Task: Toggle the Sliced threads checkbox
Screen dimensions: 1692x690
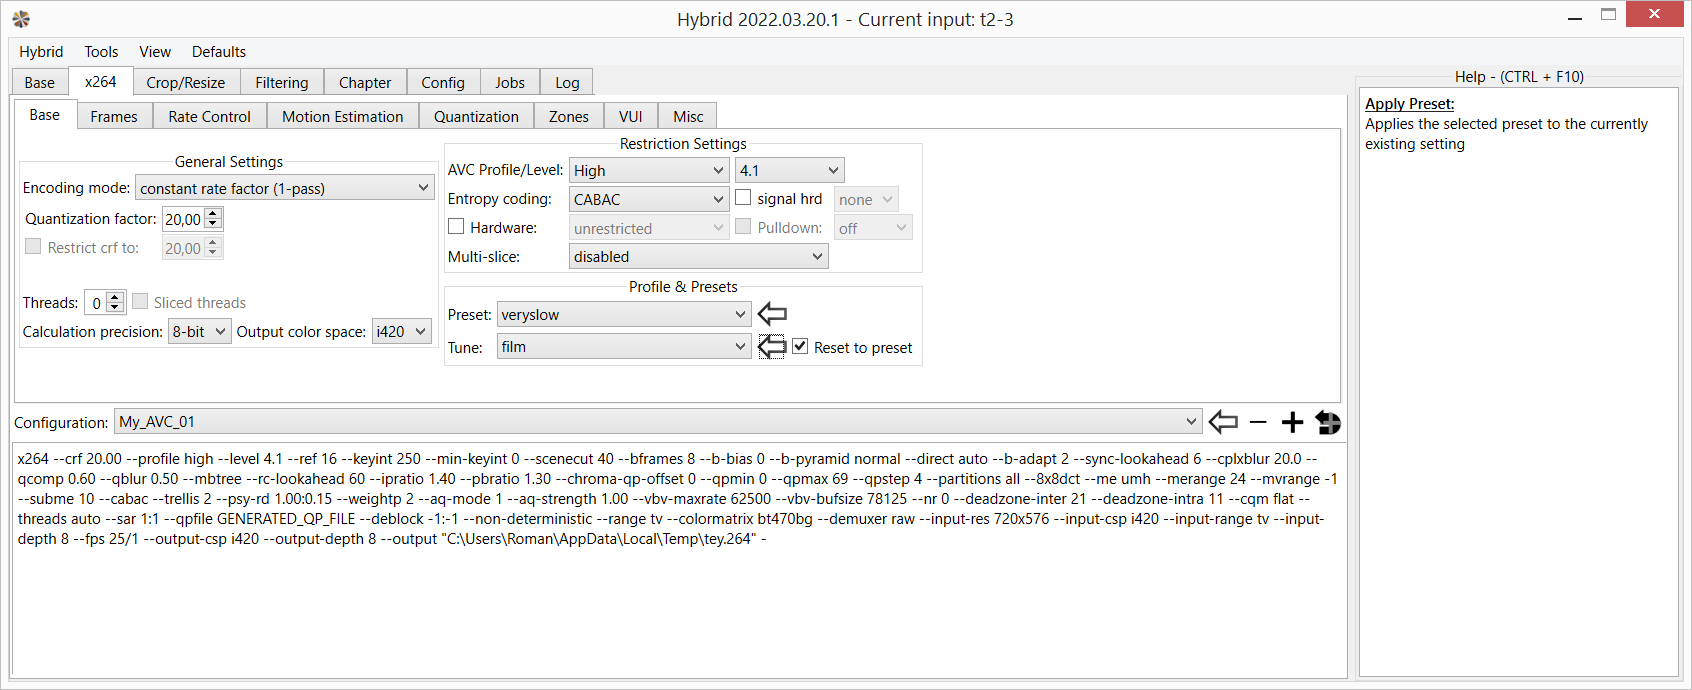Action: [x=140, y=302]
